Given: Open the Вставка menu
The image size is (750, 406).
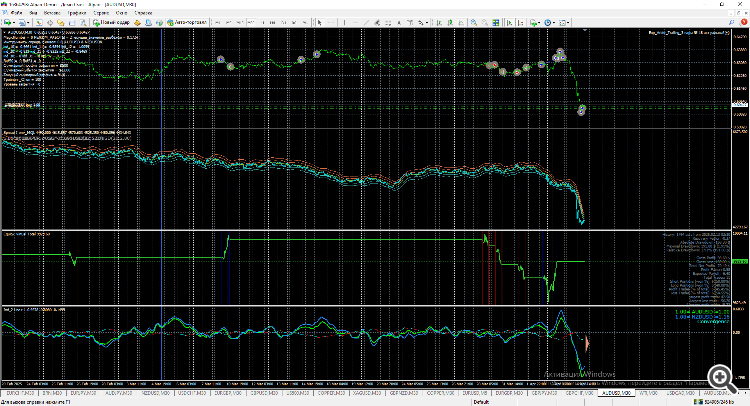Looking at the screenshot, I should tap(52, 13).
